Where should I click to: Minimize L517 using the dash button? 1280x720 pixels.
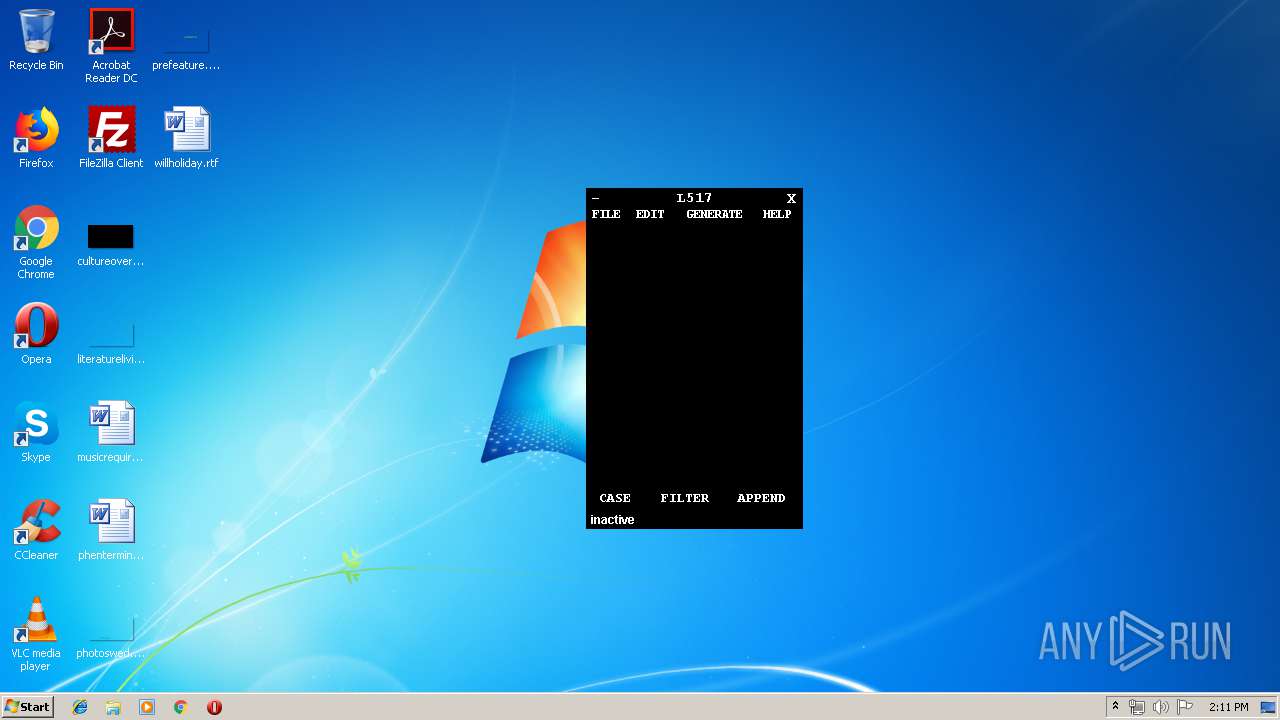click(x=596, y=198)
